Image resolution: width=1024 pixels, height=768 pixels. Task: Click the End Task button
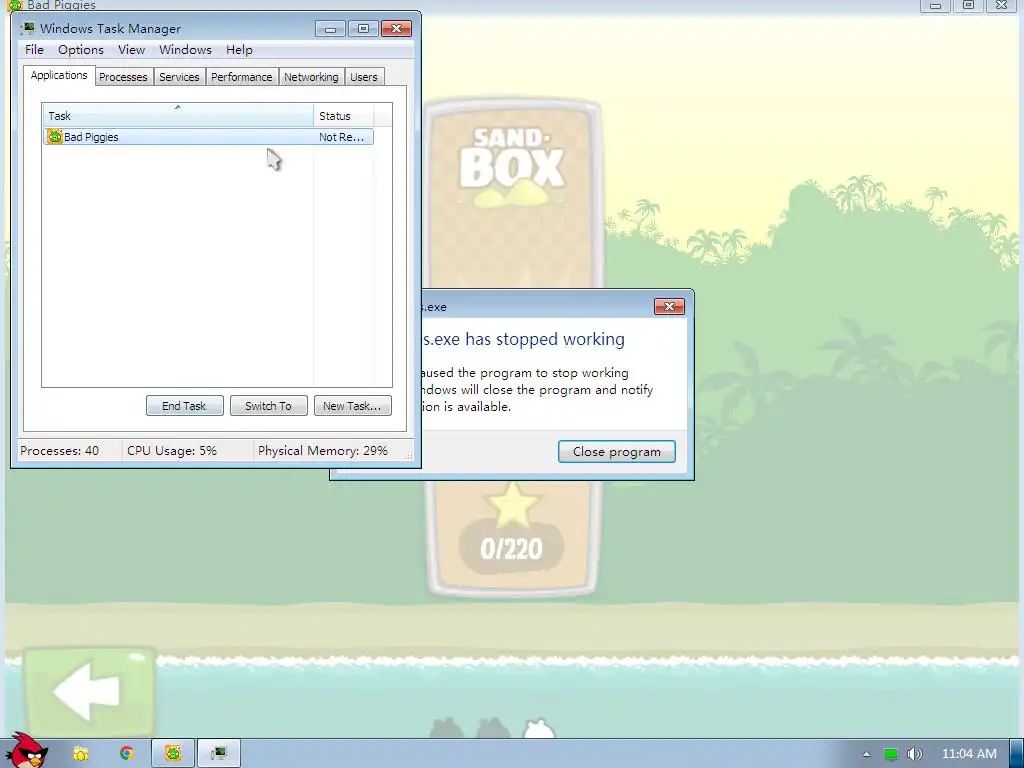click(184, 406)
